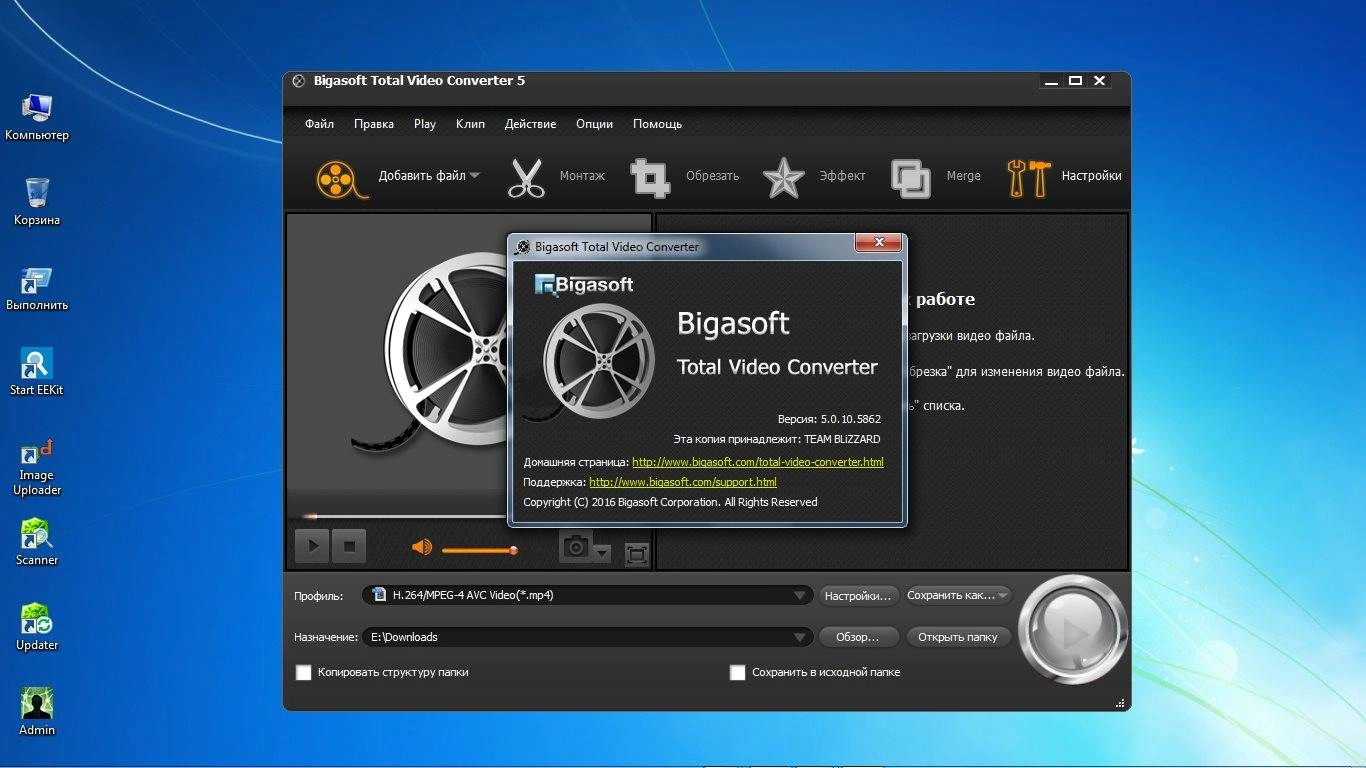Select the Crop (Обрезать) tool
Screen dimensions: 1366x768
650,177
